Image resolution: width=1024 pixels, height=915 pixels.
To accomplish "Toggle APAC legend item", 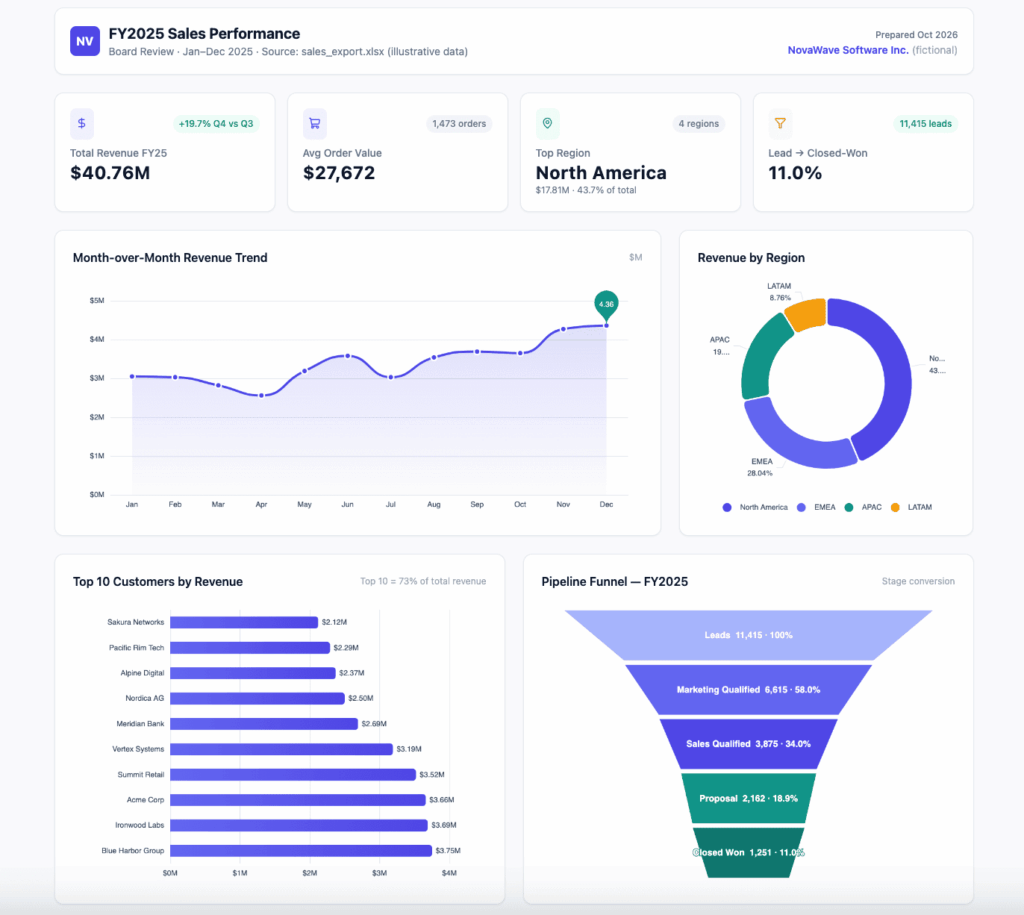I will click(863, 507).
